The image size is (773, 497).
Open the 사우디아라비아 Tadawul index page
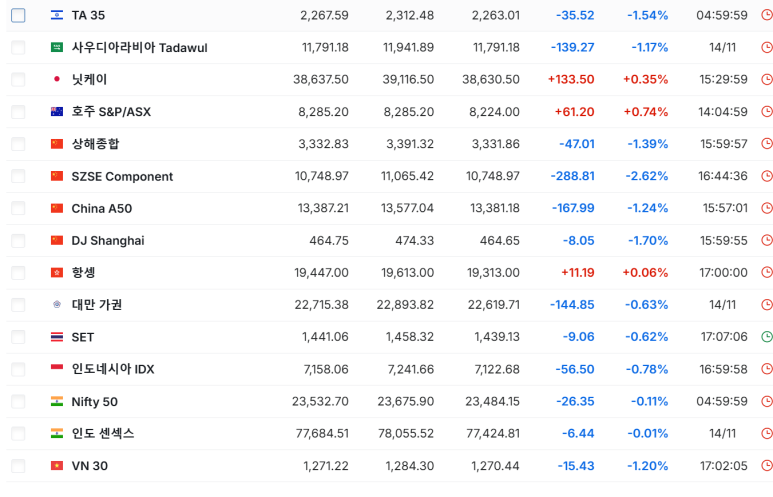click(x=140, y=47)
